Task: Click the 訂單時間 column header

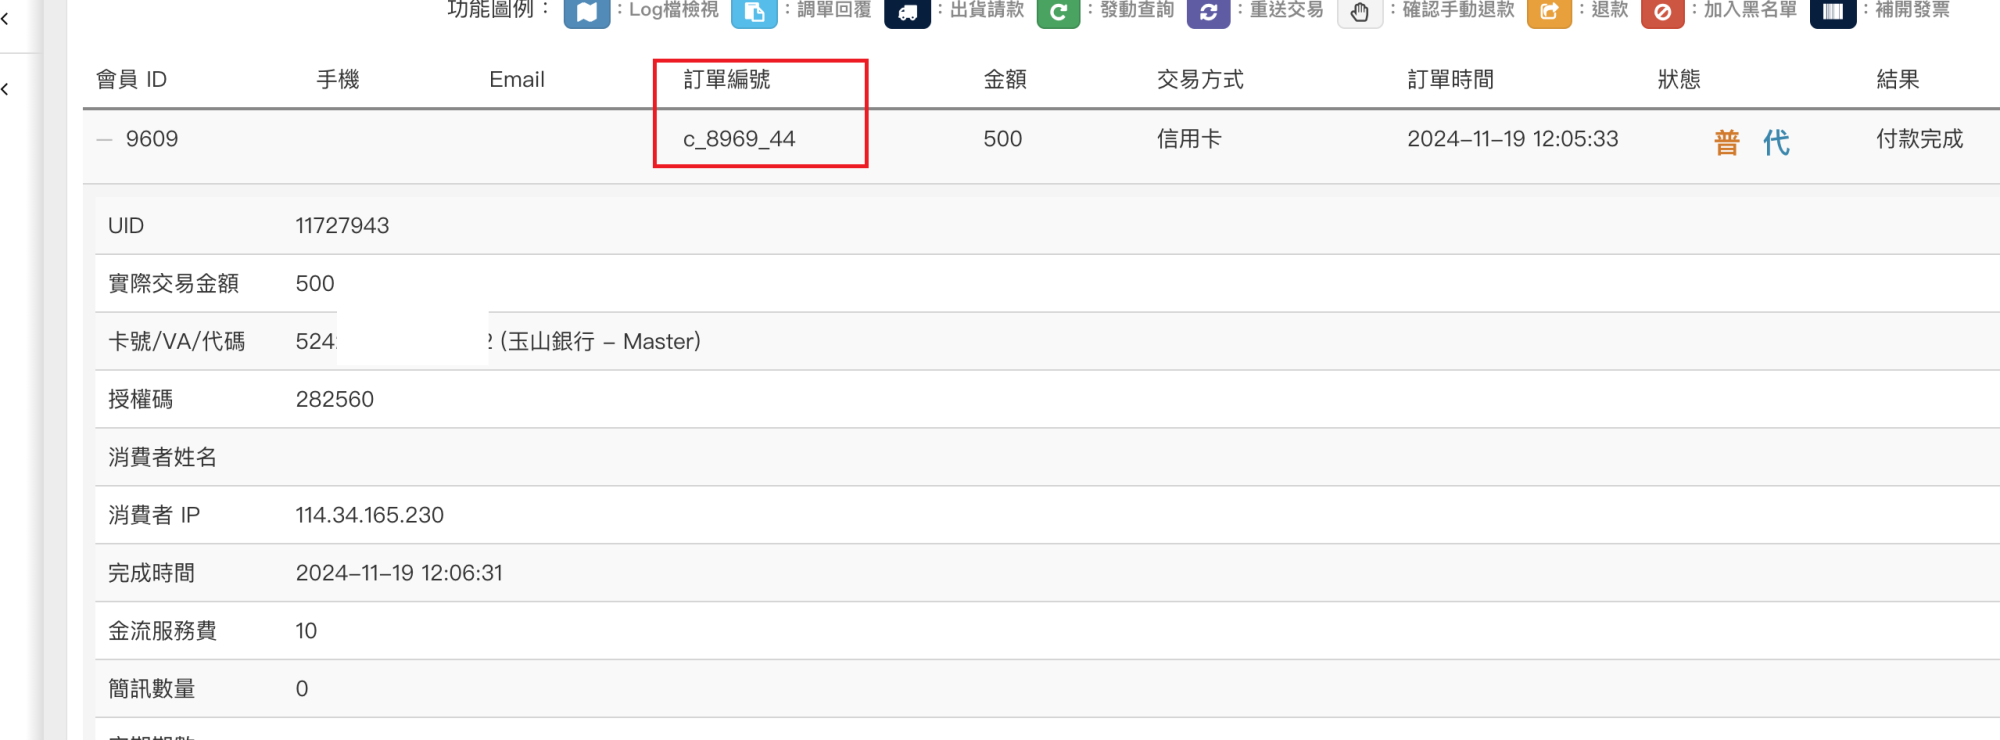Action: 1450,80
